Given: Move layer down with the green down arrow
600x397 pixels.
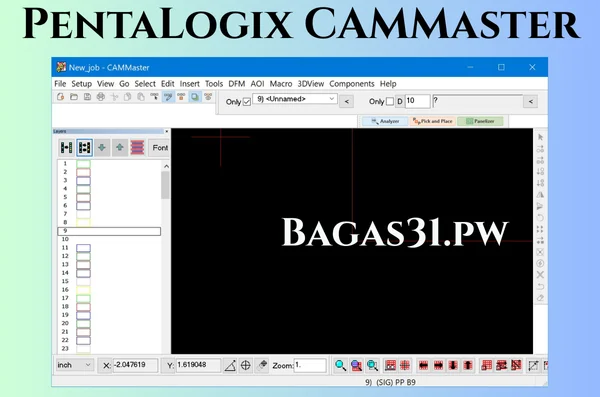Looking at the screenshot, I should 102,147.
